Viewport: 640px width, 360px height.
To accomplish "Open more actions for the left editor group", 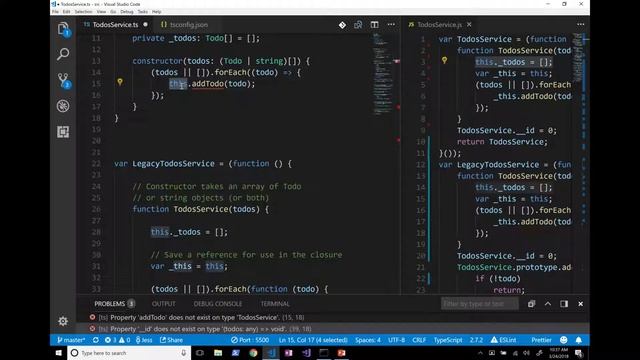I will (391, 25).
